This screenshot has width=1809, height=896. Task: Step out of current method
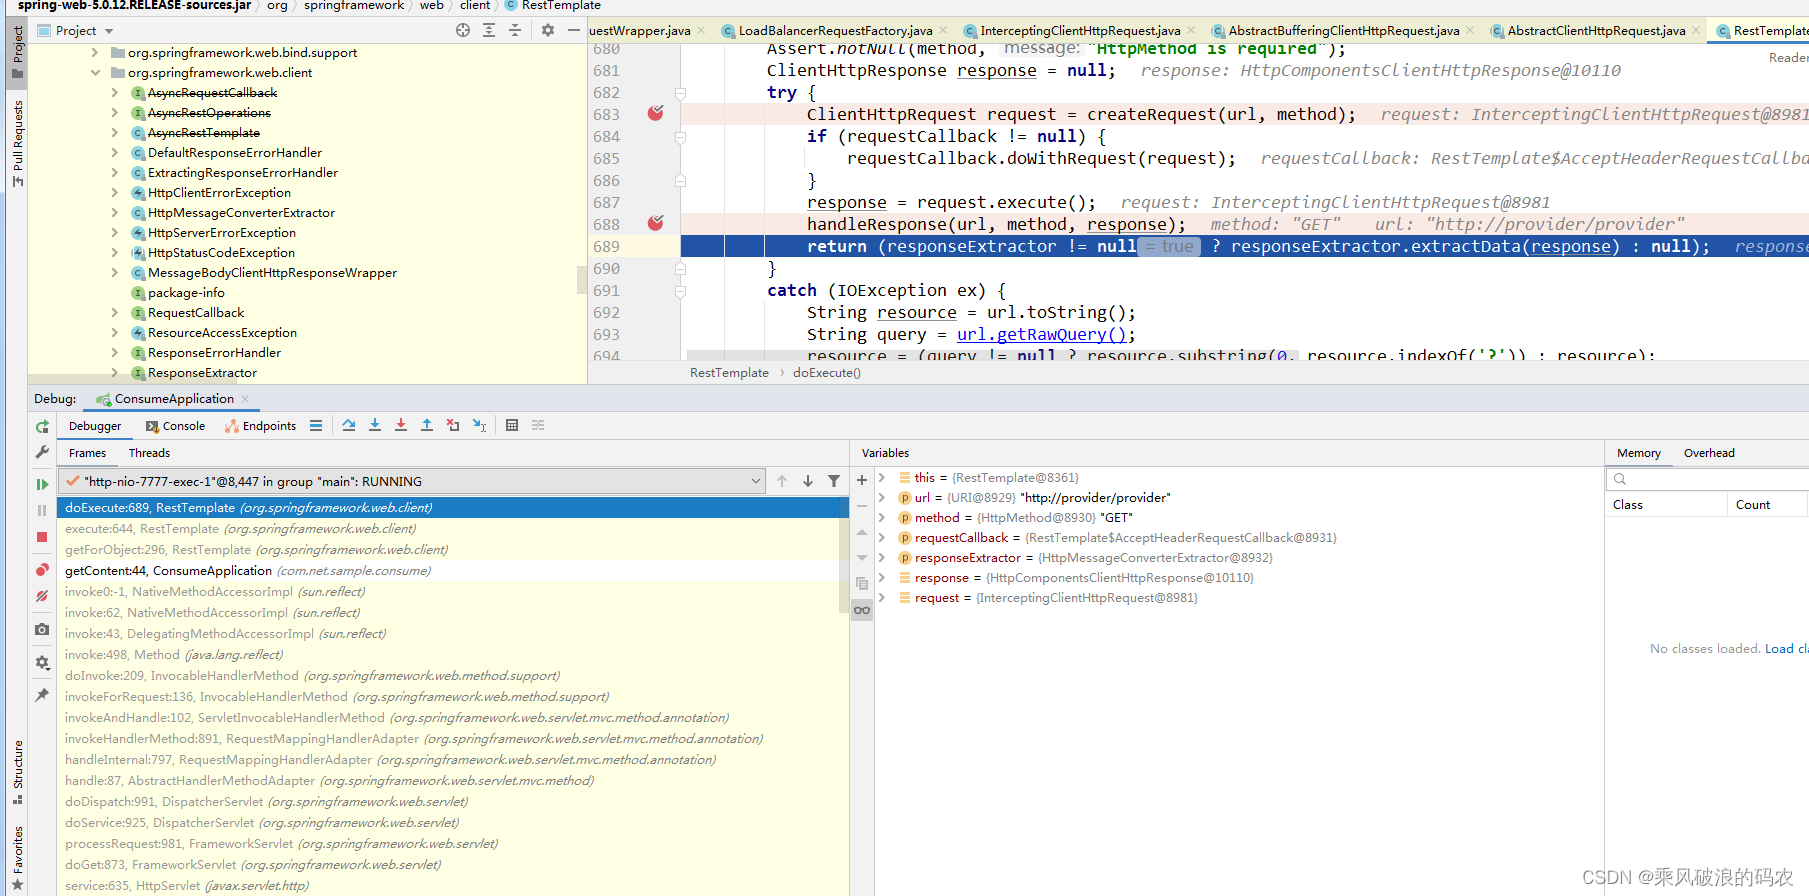[x=427, y=425]
